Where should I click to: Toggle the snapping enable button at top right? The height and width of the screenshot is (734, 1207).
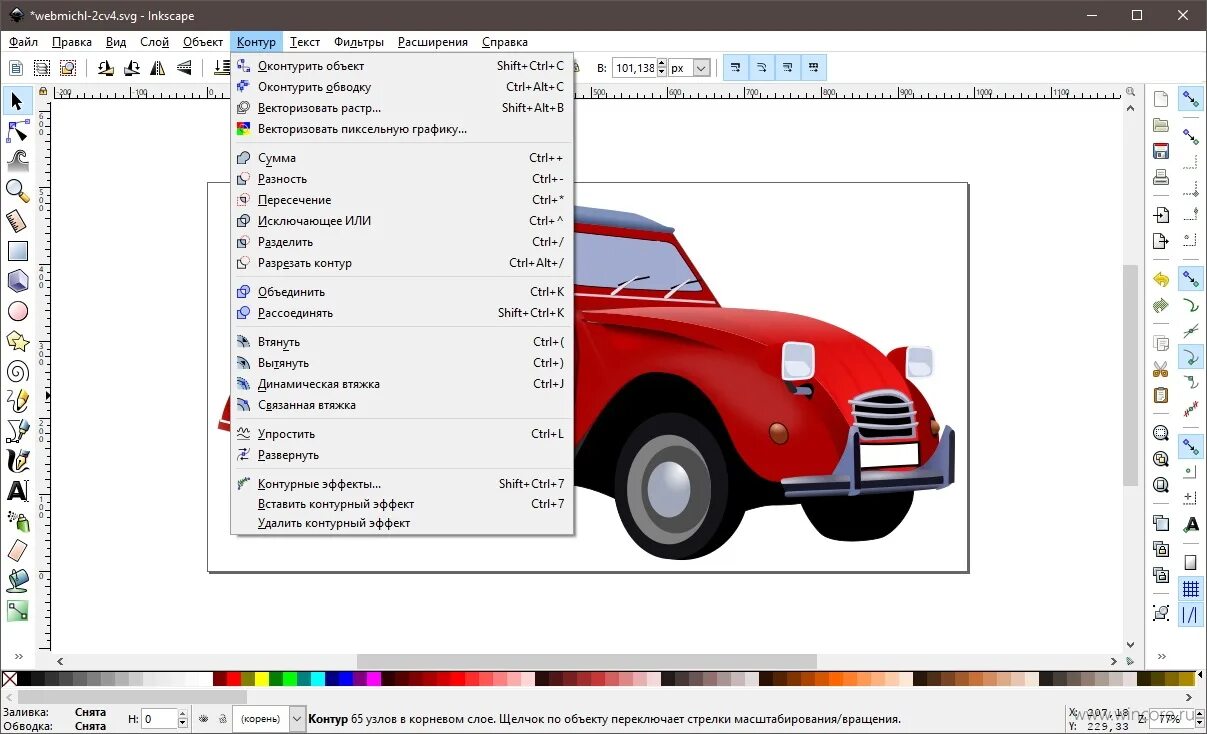coord(1191,99)
